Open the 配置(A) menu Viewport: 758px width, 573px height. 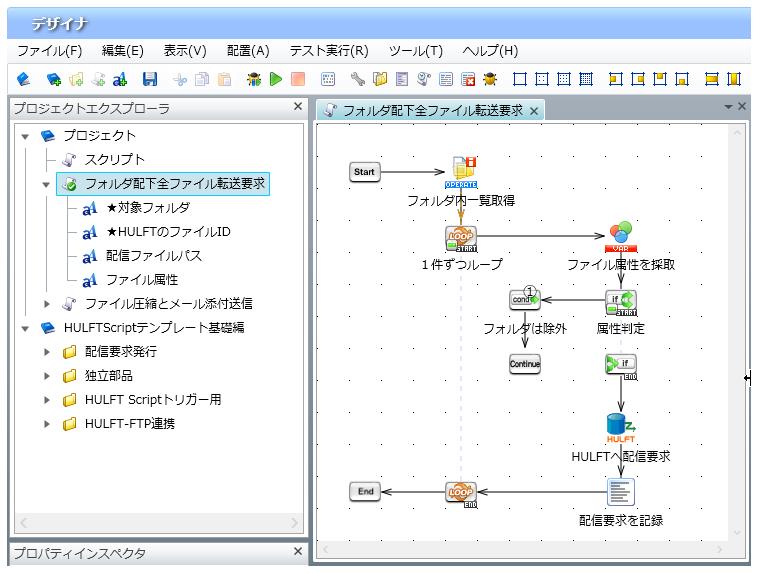(x=248, y=51)
